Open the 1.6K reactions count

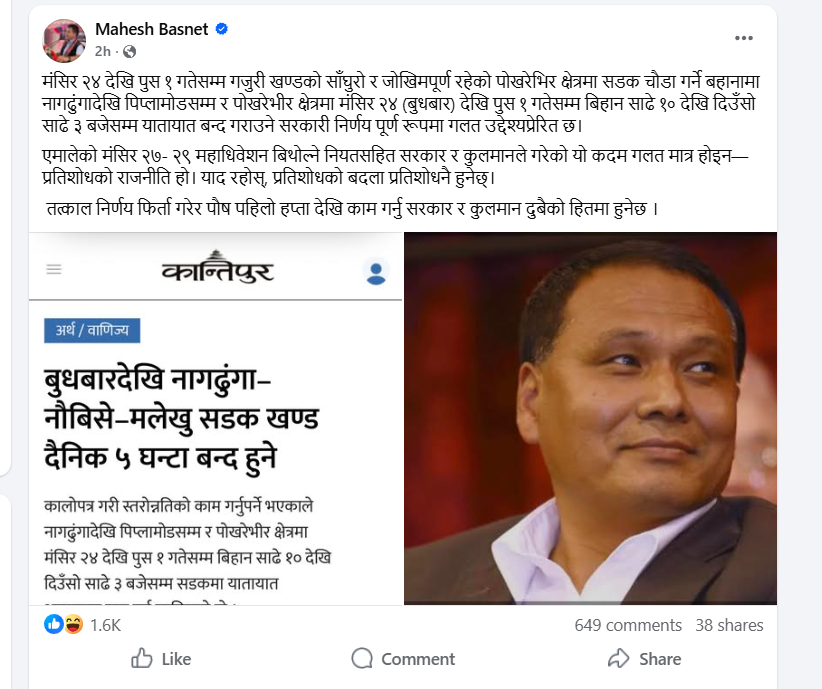point(105,625)
